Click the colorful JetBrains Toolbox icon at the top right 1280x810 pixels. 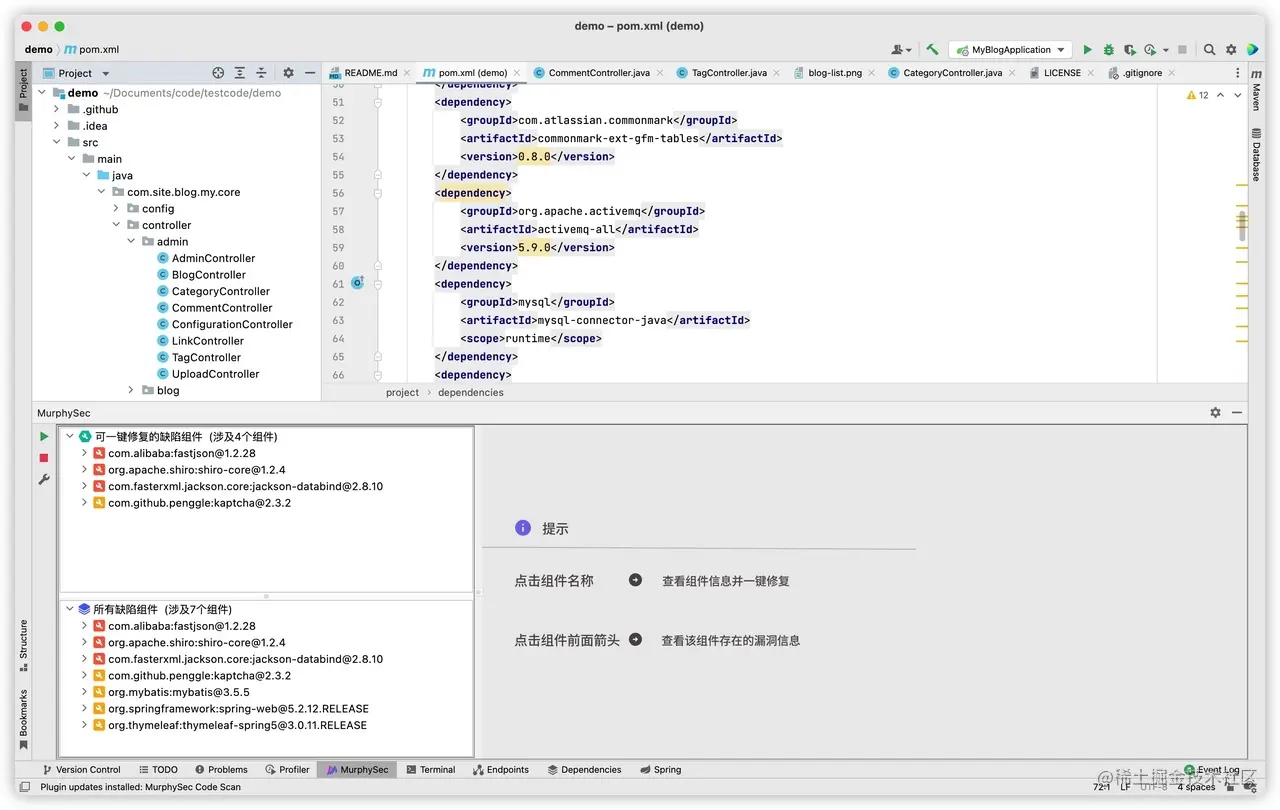point(1252,49)
